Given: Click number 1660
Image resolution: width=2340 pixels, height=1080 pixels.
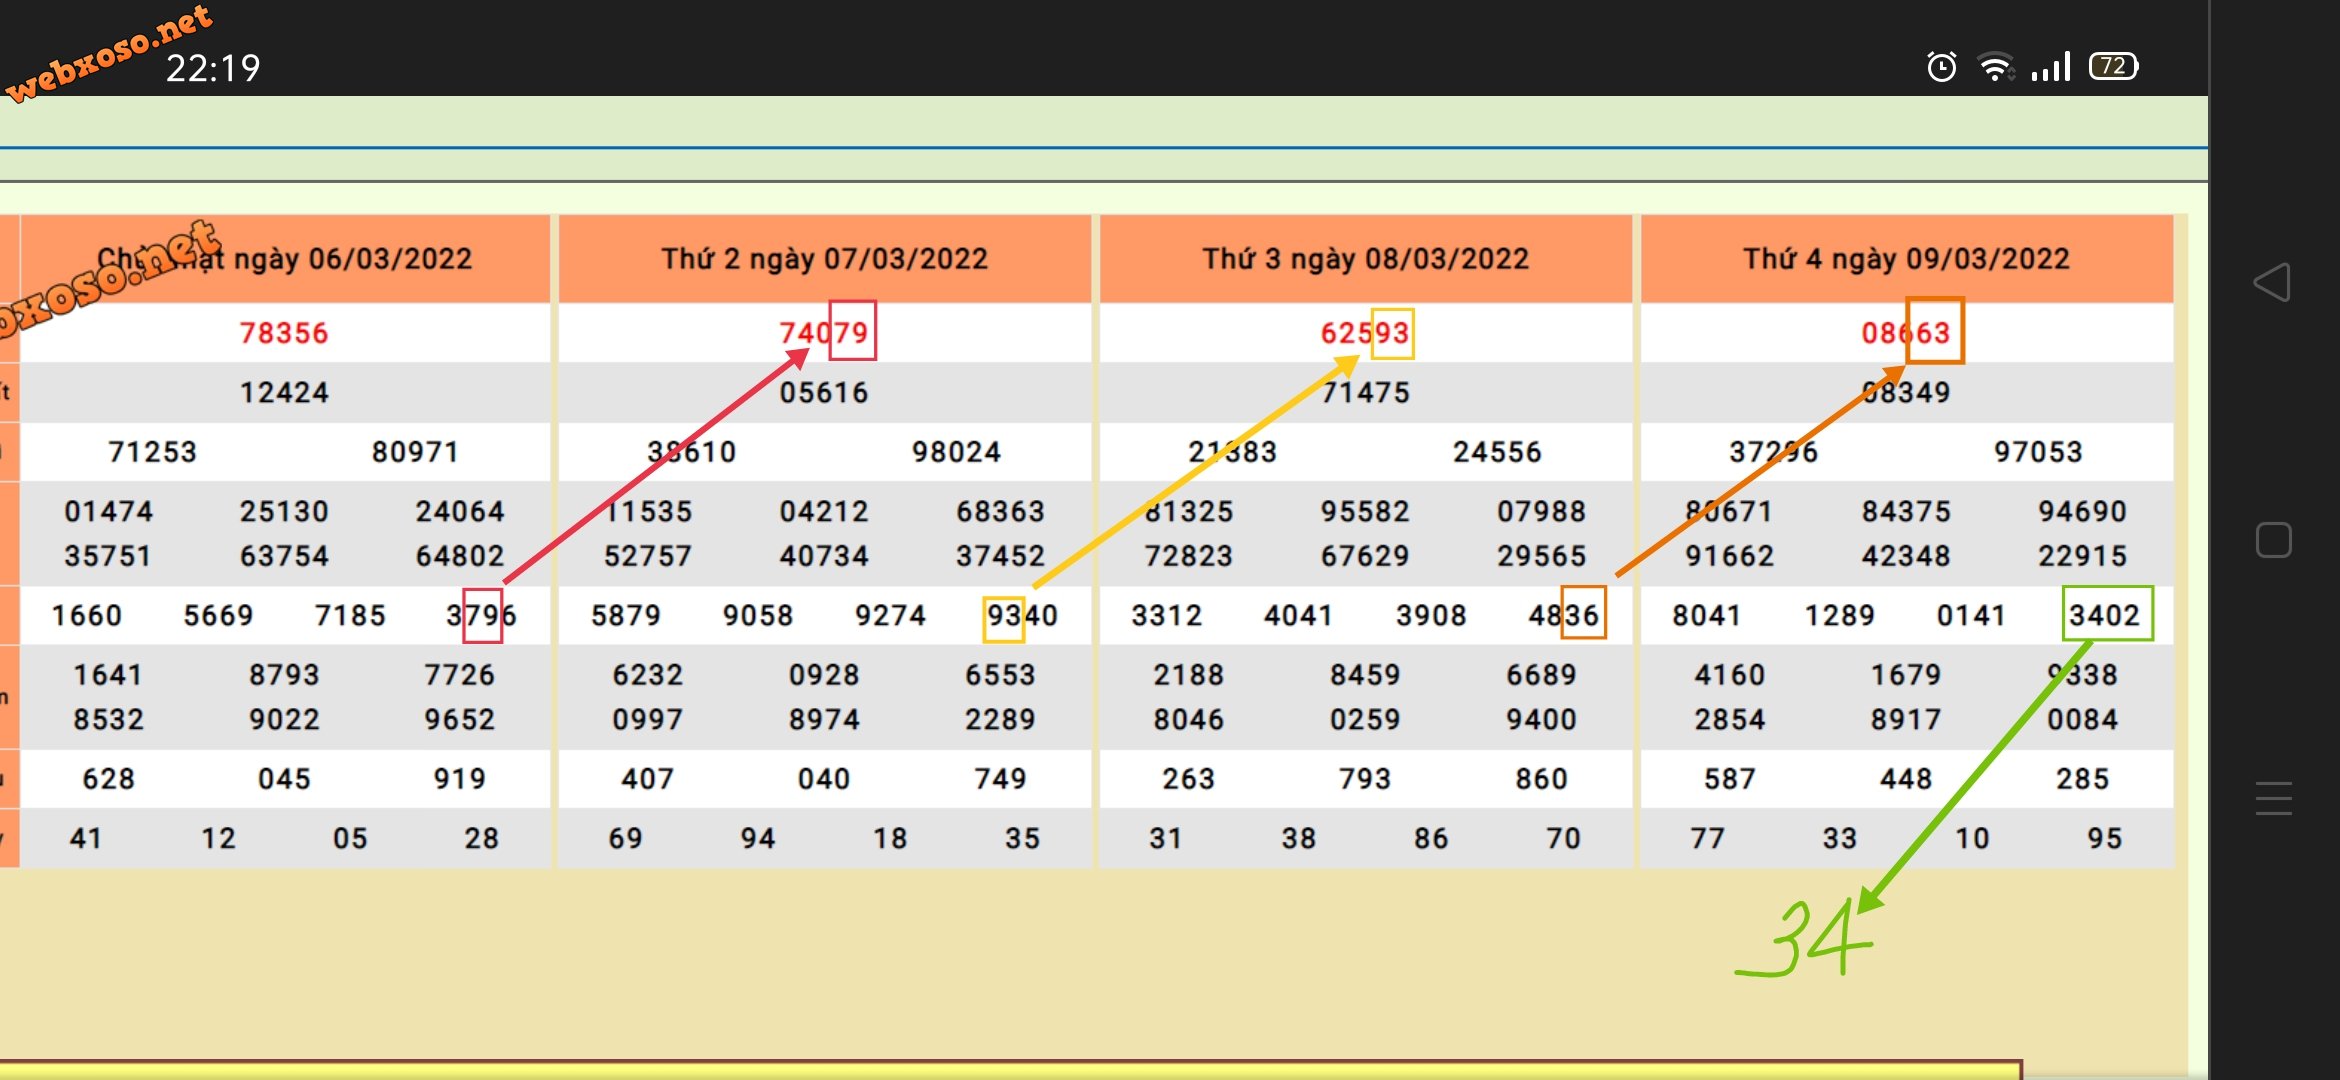Looking at the screenshot, I should tap(87, 615).
